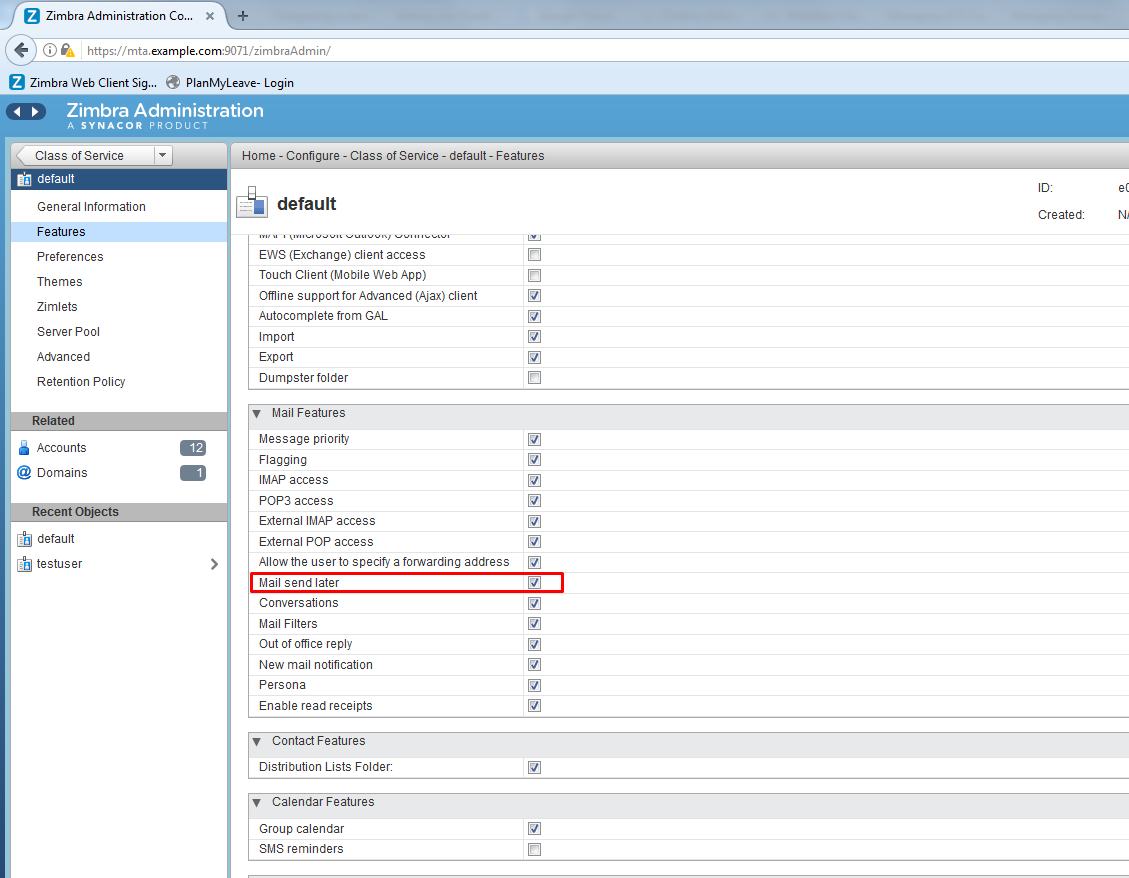1129x878 pixels.
Task: Toggle Group calendar checkbox
Action: (534, 829)
